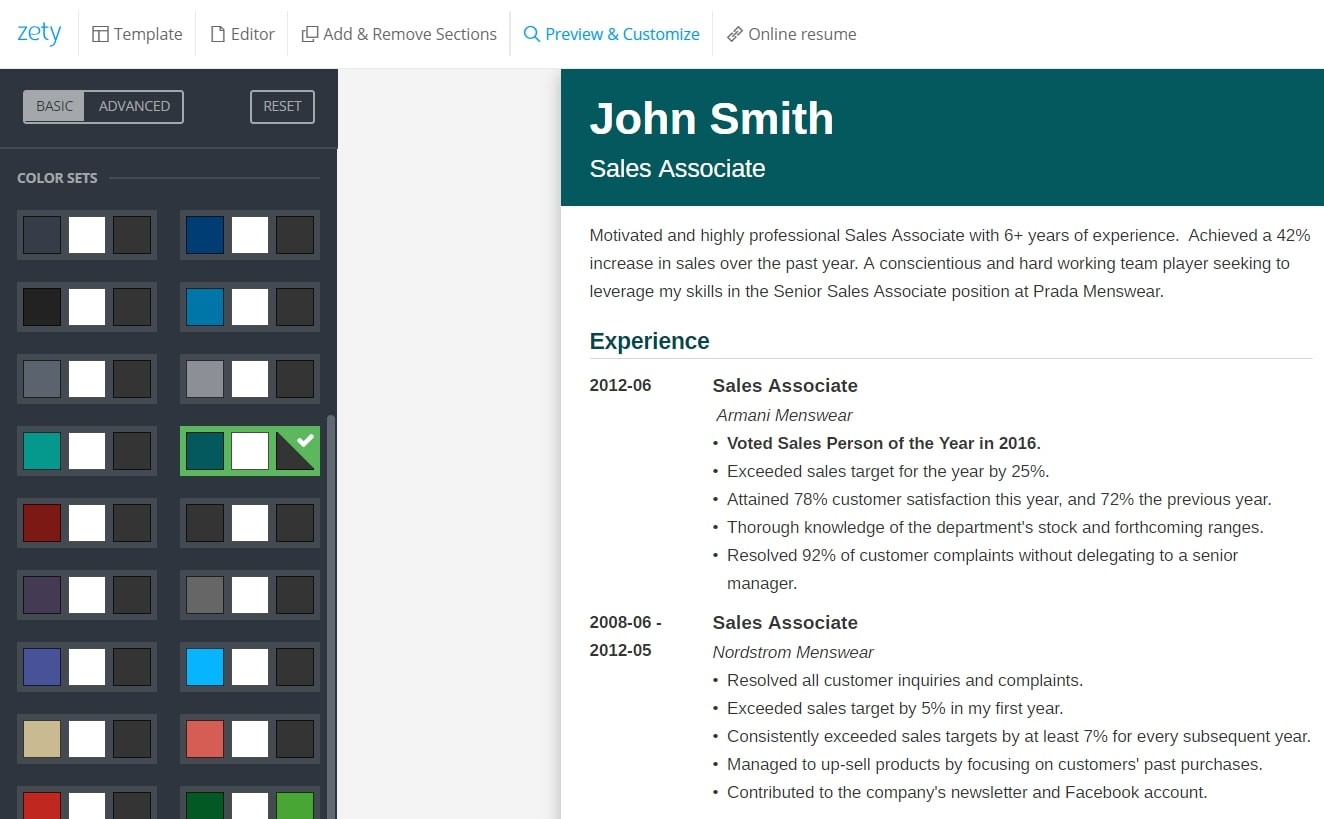Choose the indigo blue color set

(x=87, y=667)
